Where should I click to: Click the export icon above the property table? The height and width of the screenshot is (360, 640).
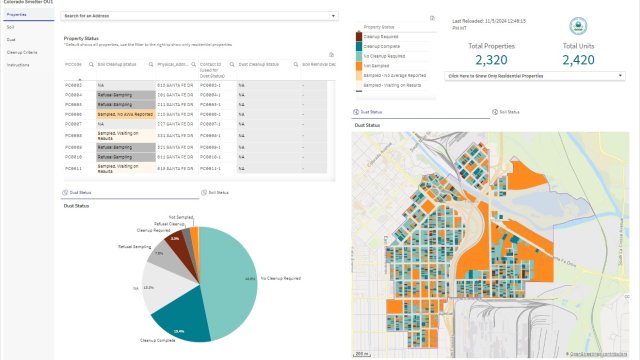pyautogui.click(x=331, y=55)
